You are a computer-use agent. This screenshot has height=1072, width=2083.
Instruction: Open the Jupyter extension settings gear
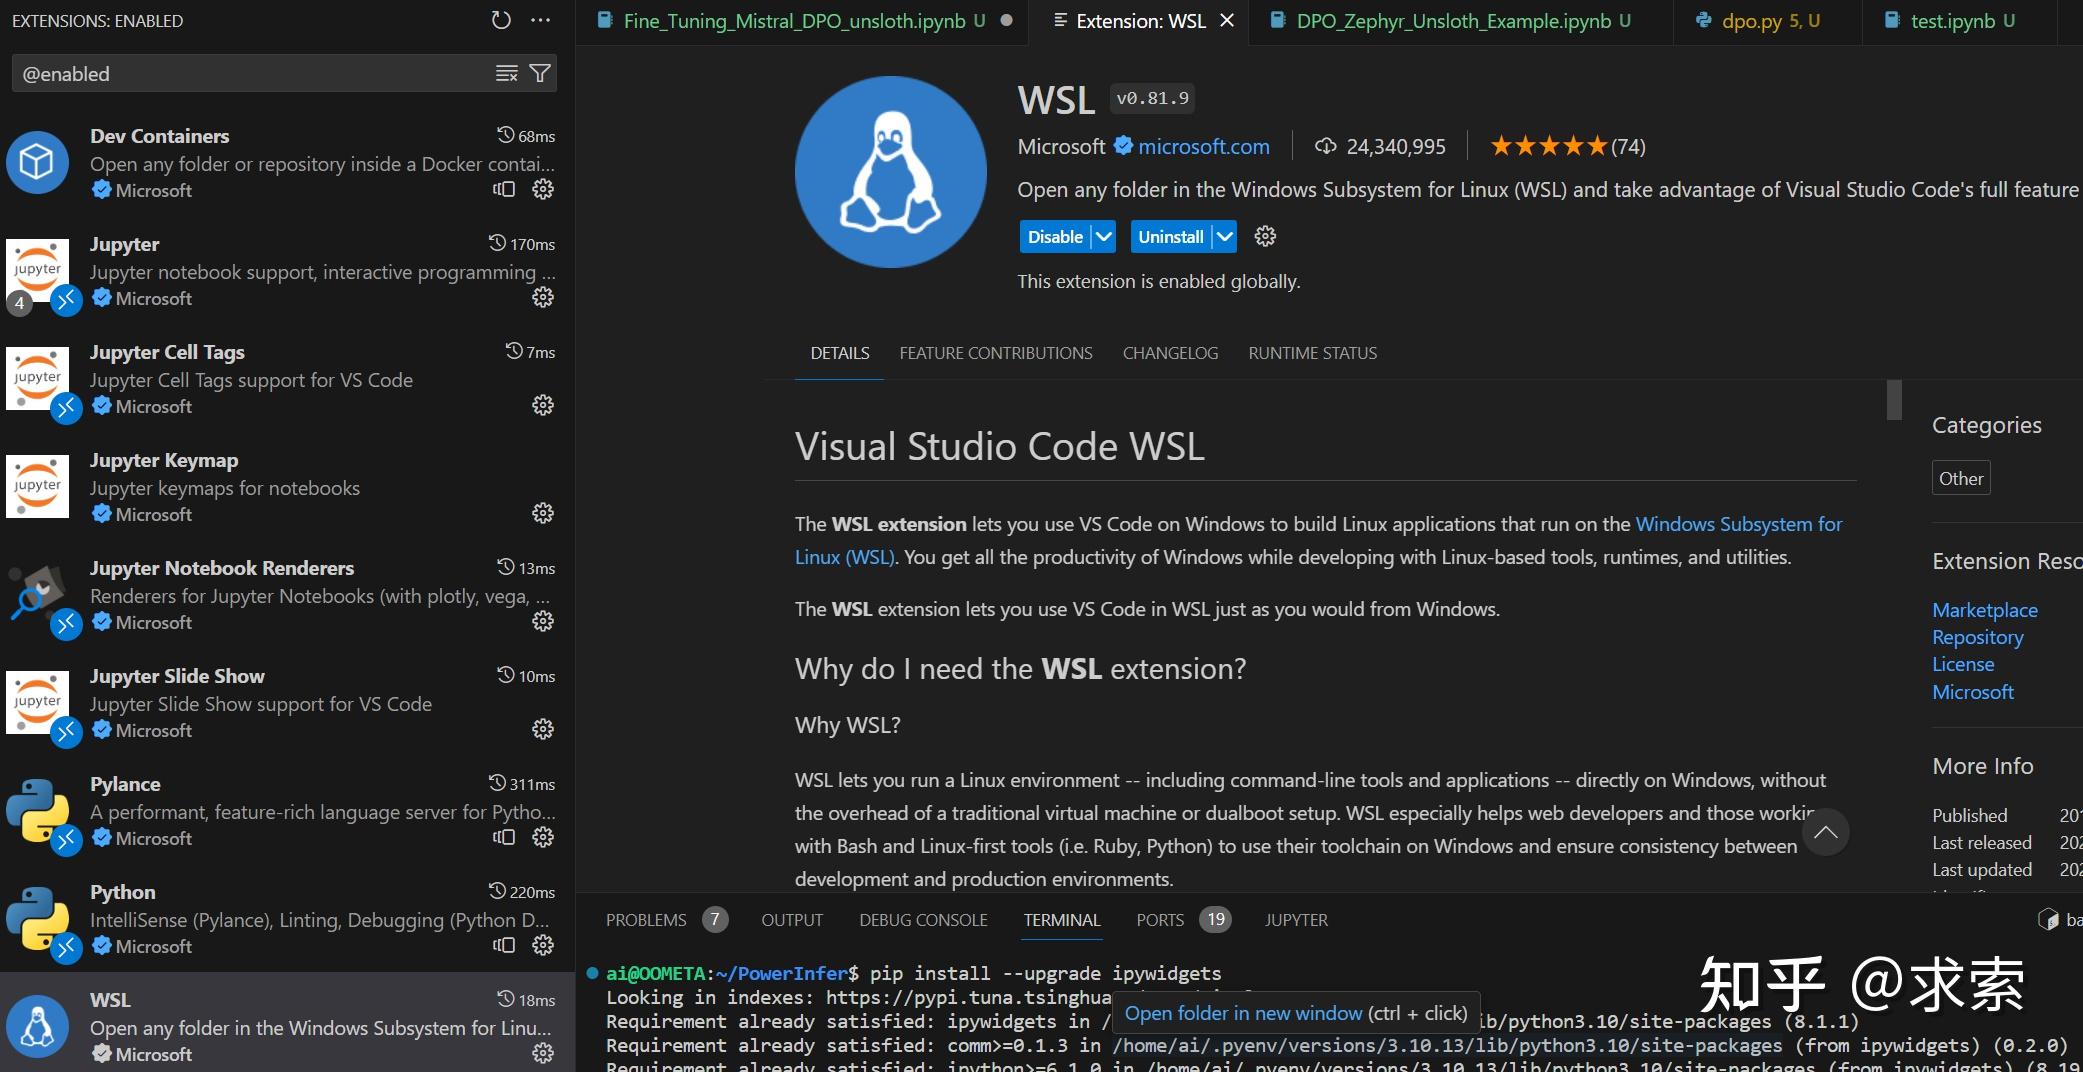[x=541, y=297]
